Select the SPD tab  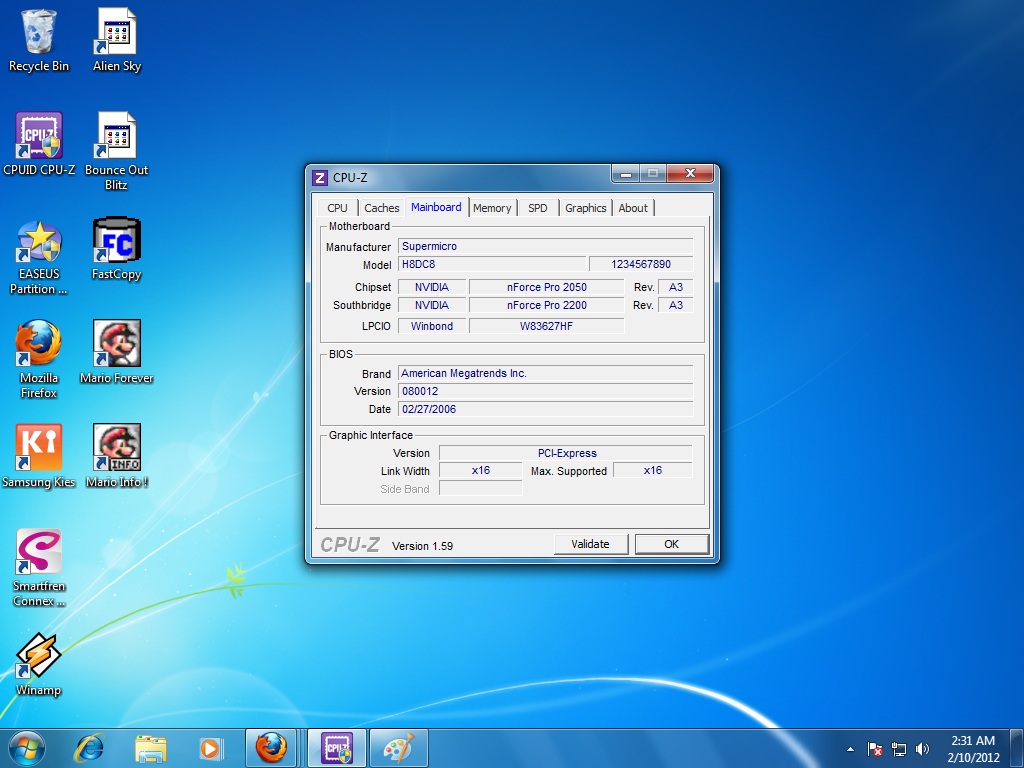pyautogui.click(x=538, y=208)
